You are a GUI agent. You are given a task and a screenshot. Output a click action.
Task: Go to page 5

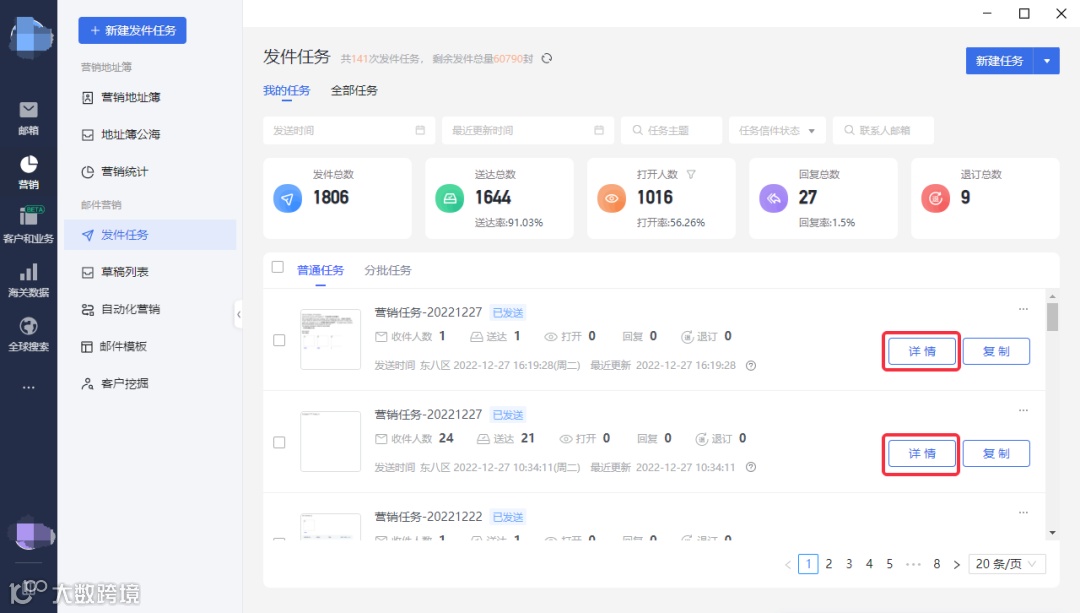(889, 564)
